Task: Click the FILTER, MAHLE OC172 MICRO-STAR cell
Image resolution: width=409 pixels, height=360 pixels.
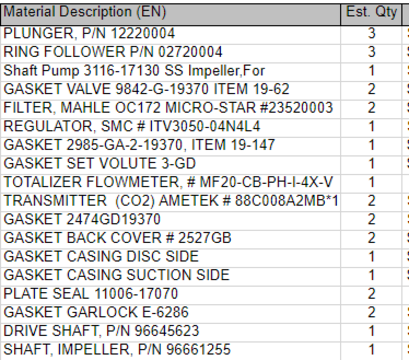Action: 171,108
